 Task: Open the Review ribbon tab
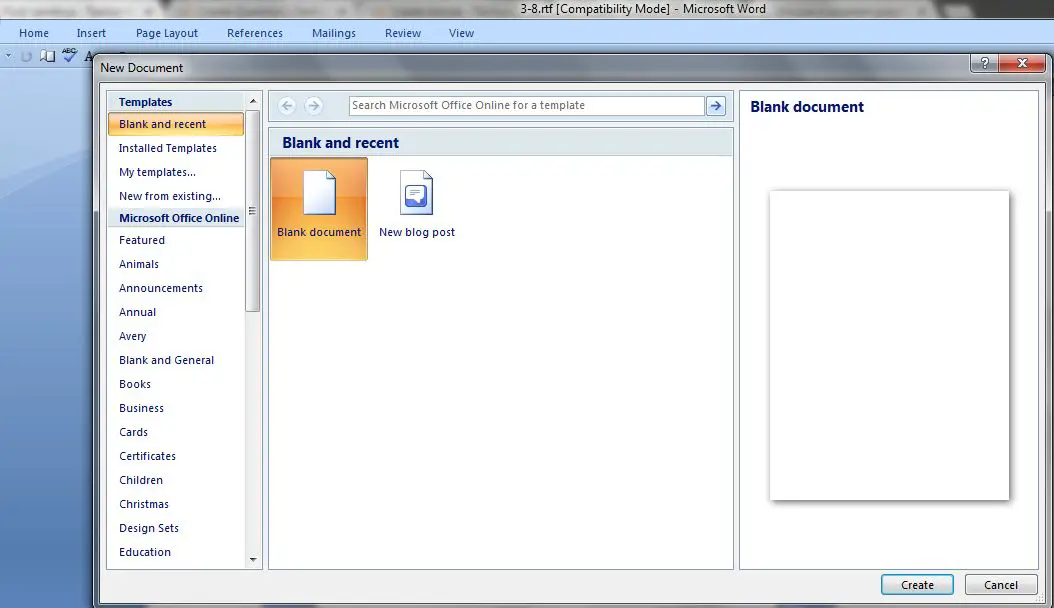[x=403, y=33]
